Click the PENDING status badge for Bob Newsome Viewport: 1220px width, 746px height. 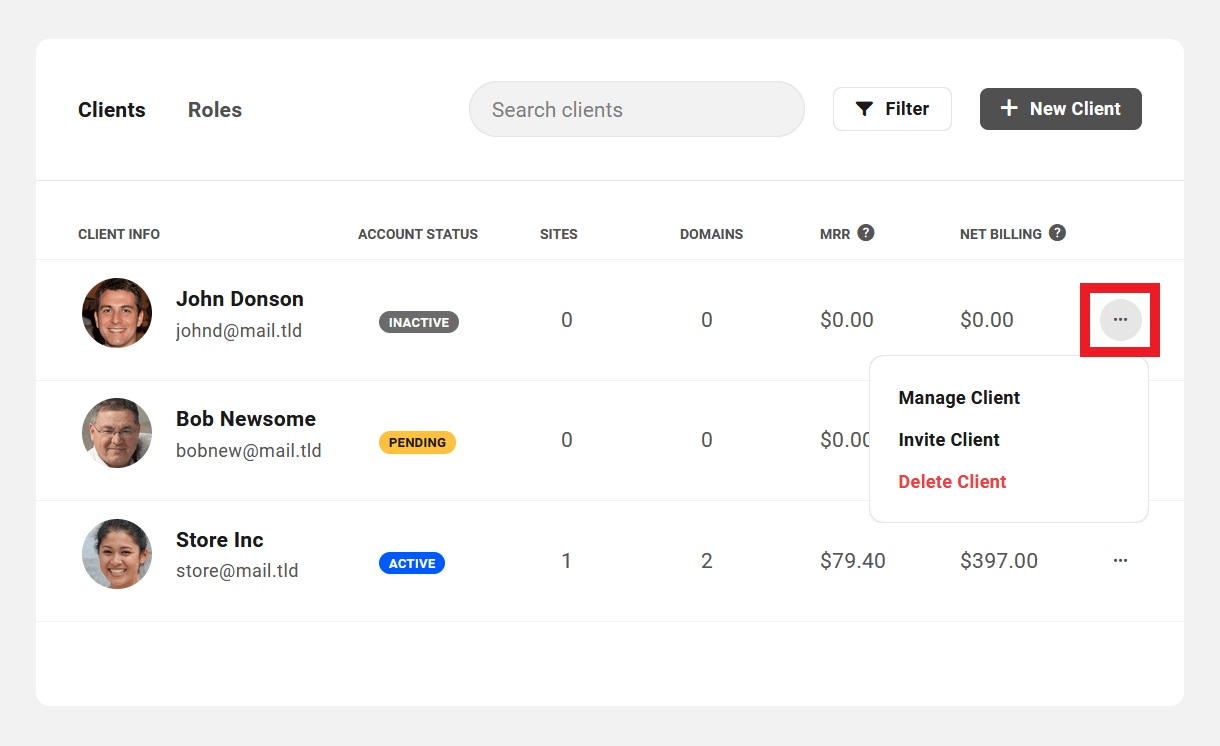pyautogui.click(x=417, y=442)
